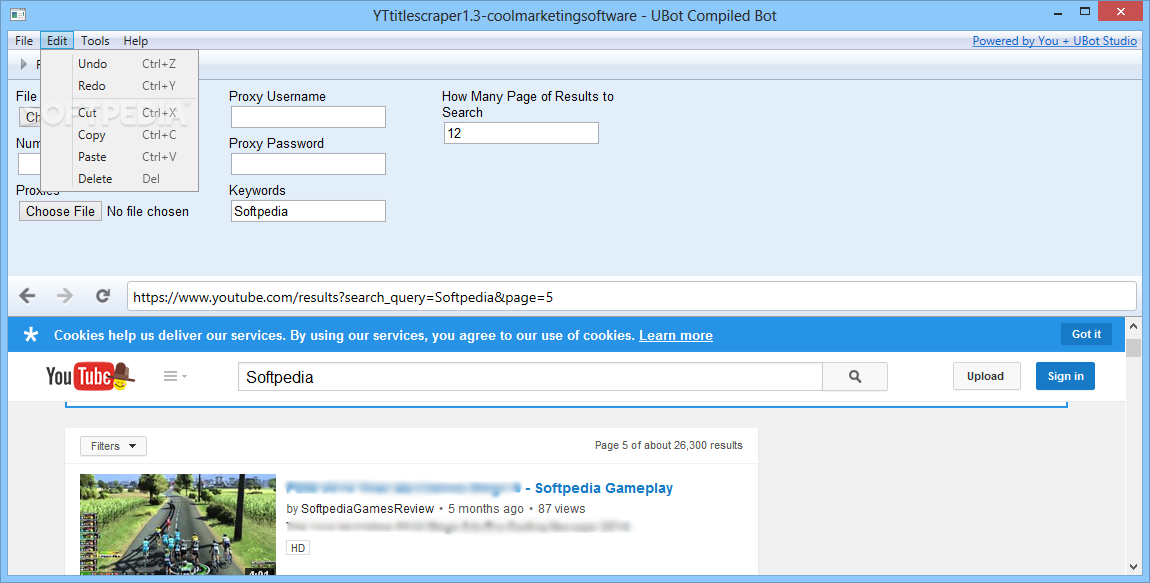1150x583 pixels.
Task: Open YouTube guide menu icon
Action: (175, 376)
